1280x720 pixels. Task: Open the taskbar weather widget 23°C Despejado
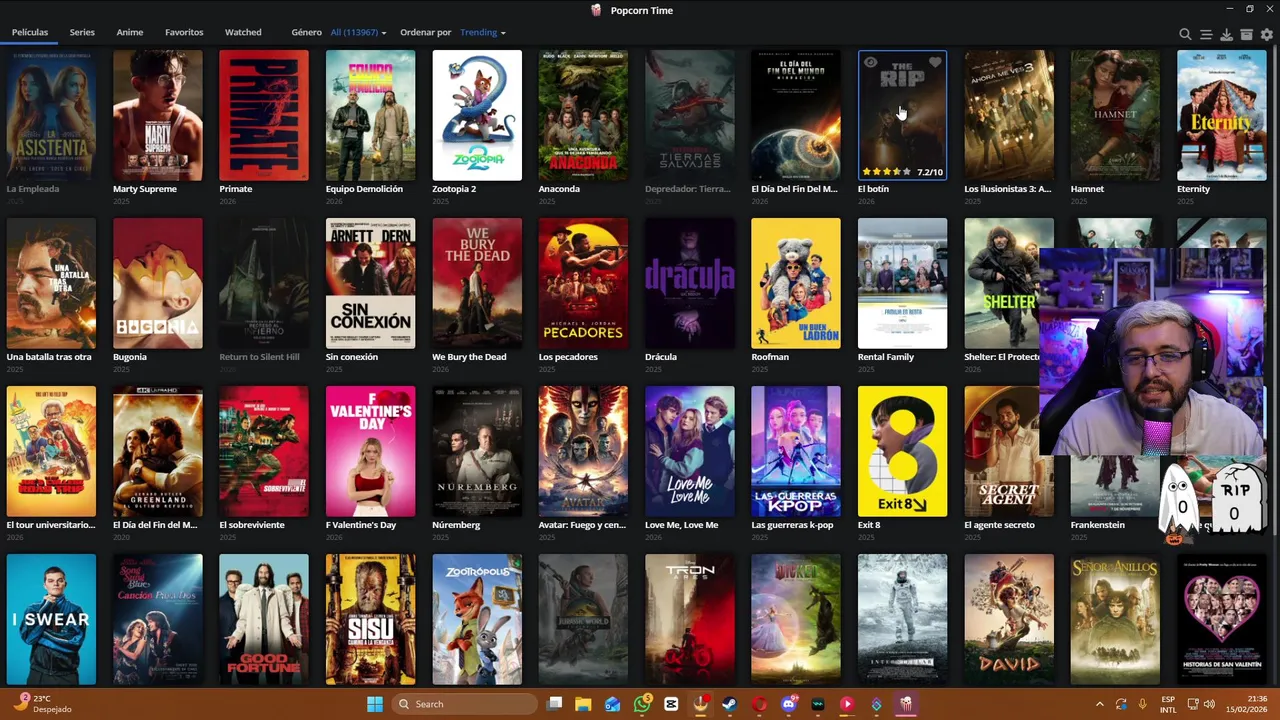click(45, 704)
